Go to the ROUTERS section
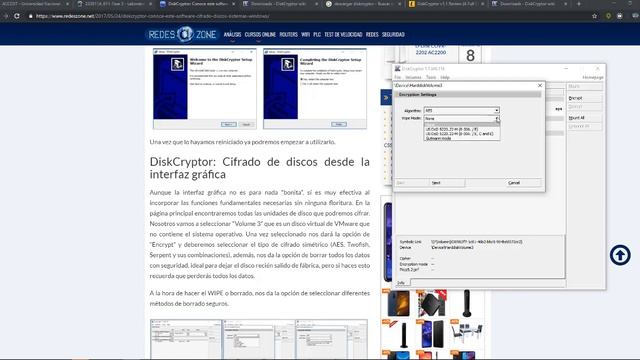The height and width of the screenshot is (360, 640). tap(289, 35)
